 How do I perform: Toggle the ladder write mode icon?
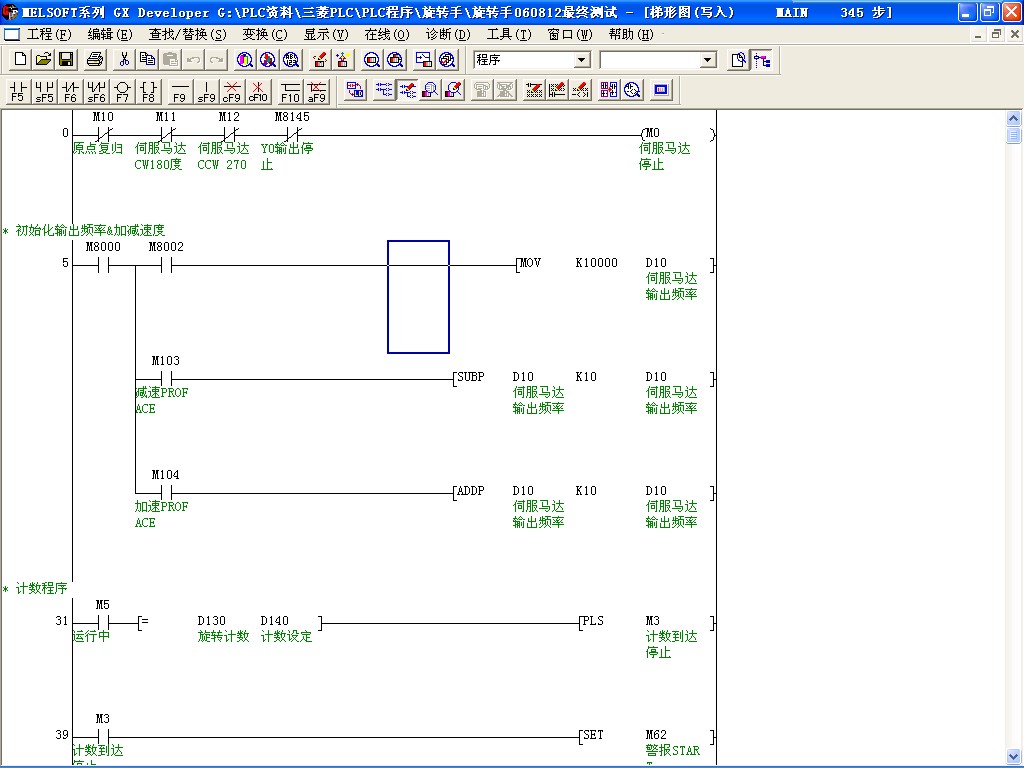pyautogui.click(x=408, y=90)
